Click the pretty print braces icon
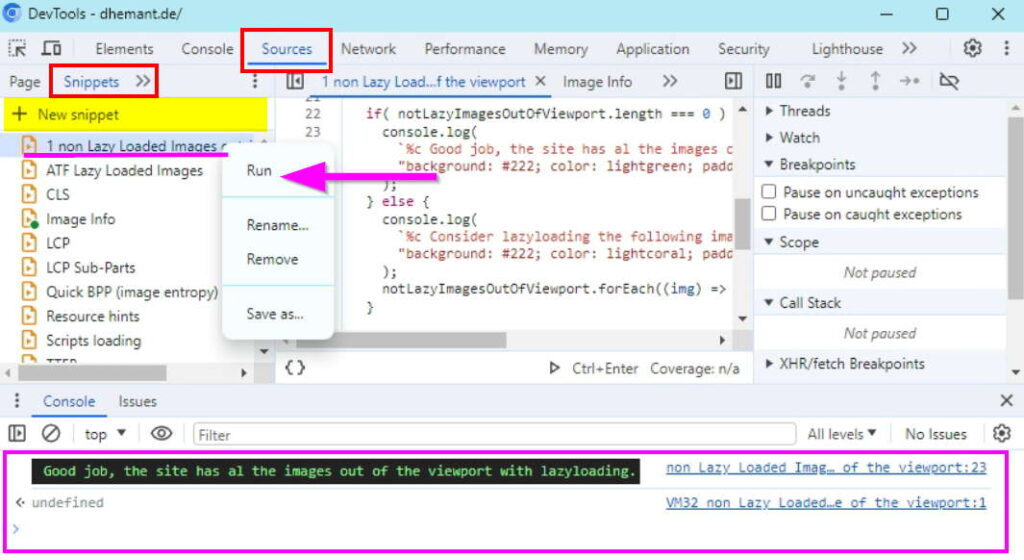 [x=295, y=368]
